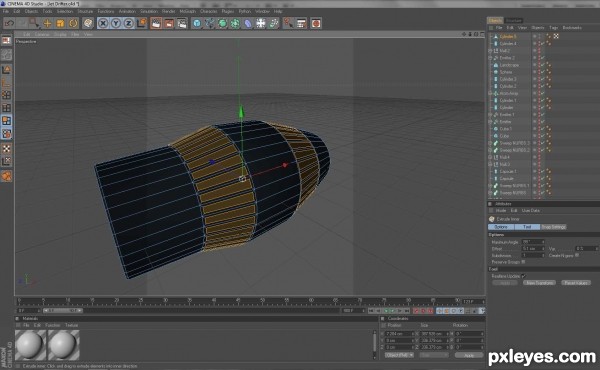The image size is (600, 370).
Task: Toggle the Realtime Update checkbox
Action: [x=523, y=276]
